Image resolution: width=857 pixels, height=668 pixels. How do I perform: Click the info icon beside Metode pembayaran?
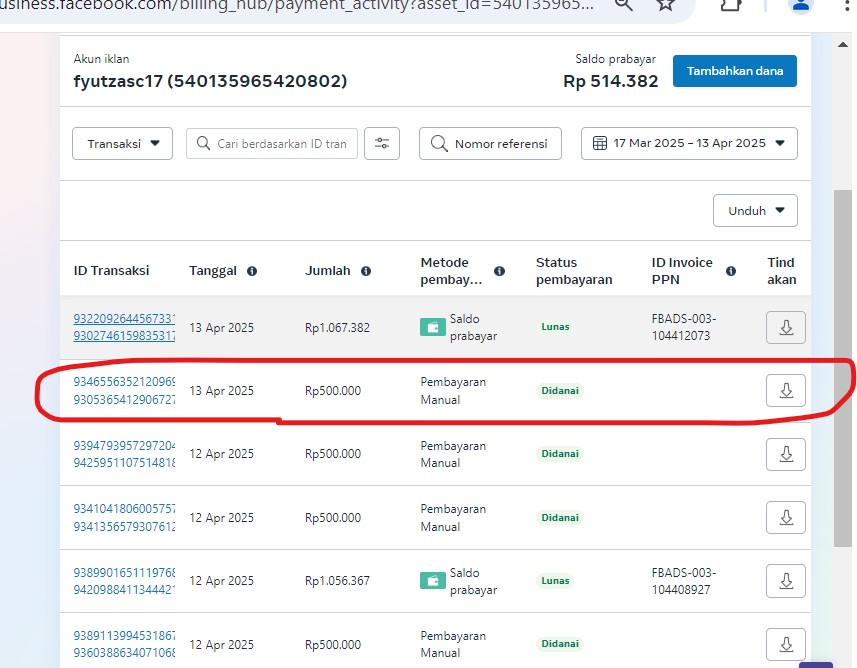click(499, 271)
